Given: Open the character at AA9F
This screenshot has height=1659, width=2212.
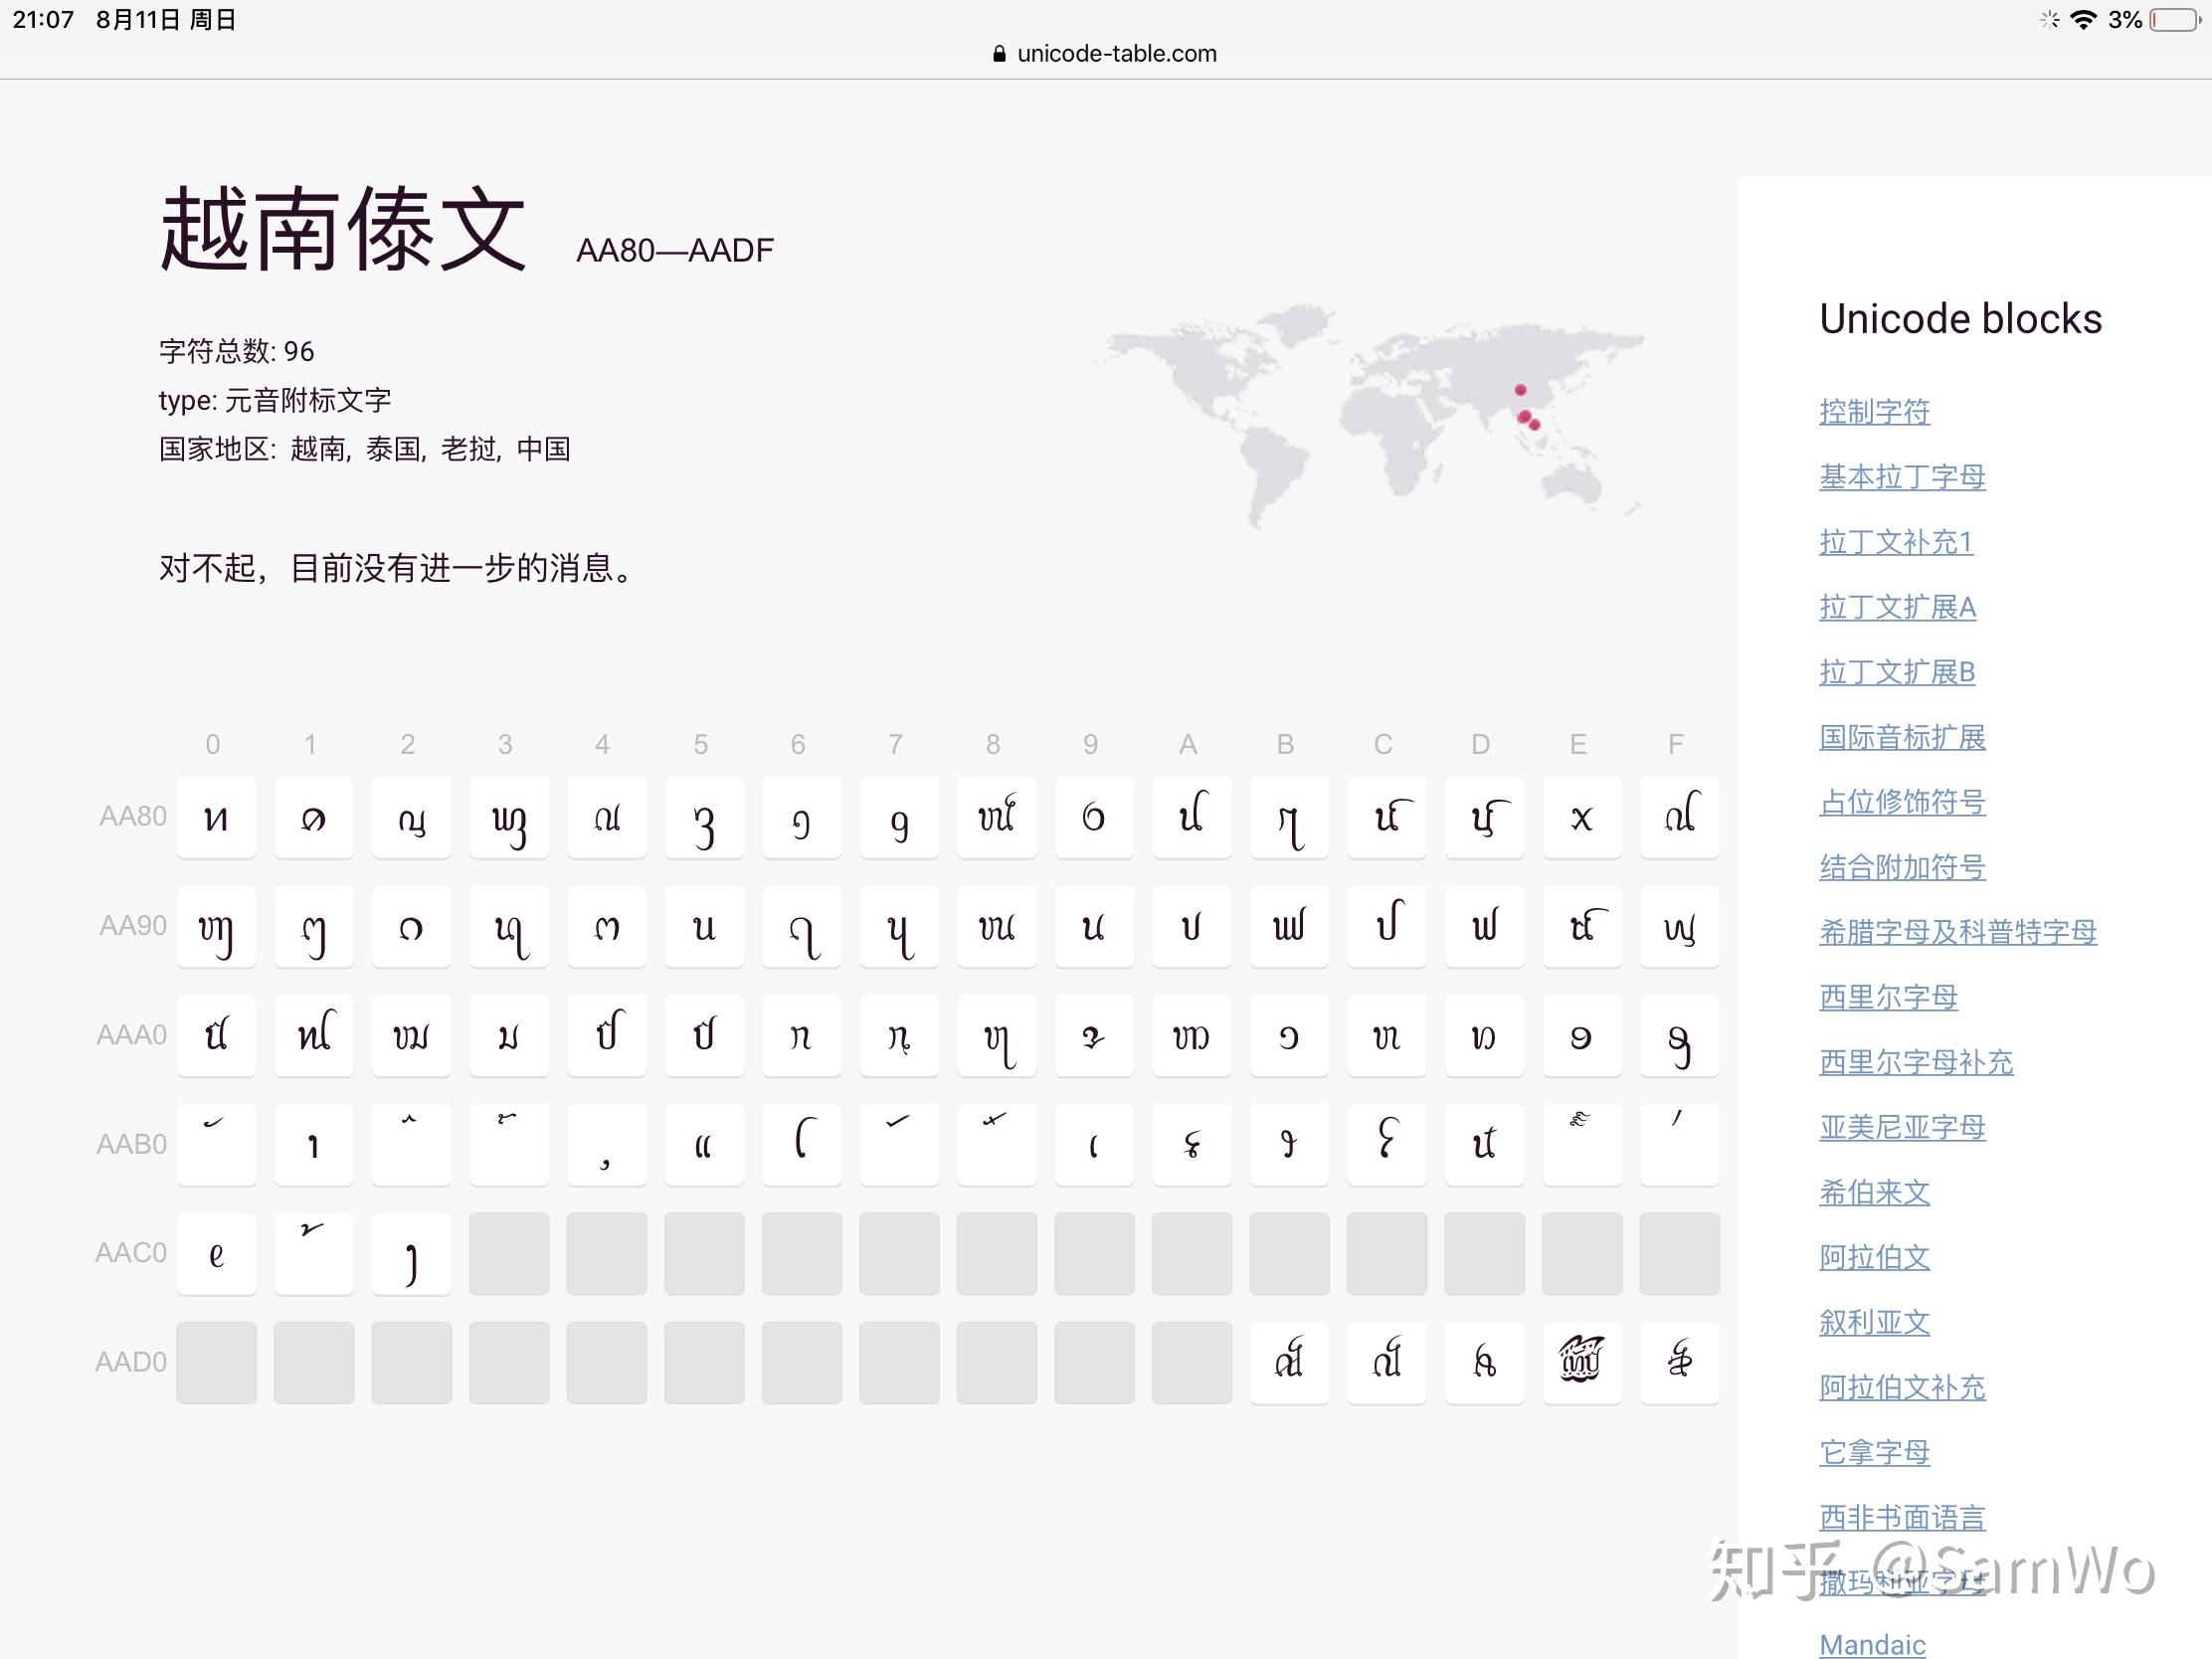Looking at the screenshot, I should (x=1679, y=926).
